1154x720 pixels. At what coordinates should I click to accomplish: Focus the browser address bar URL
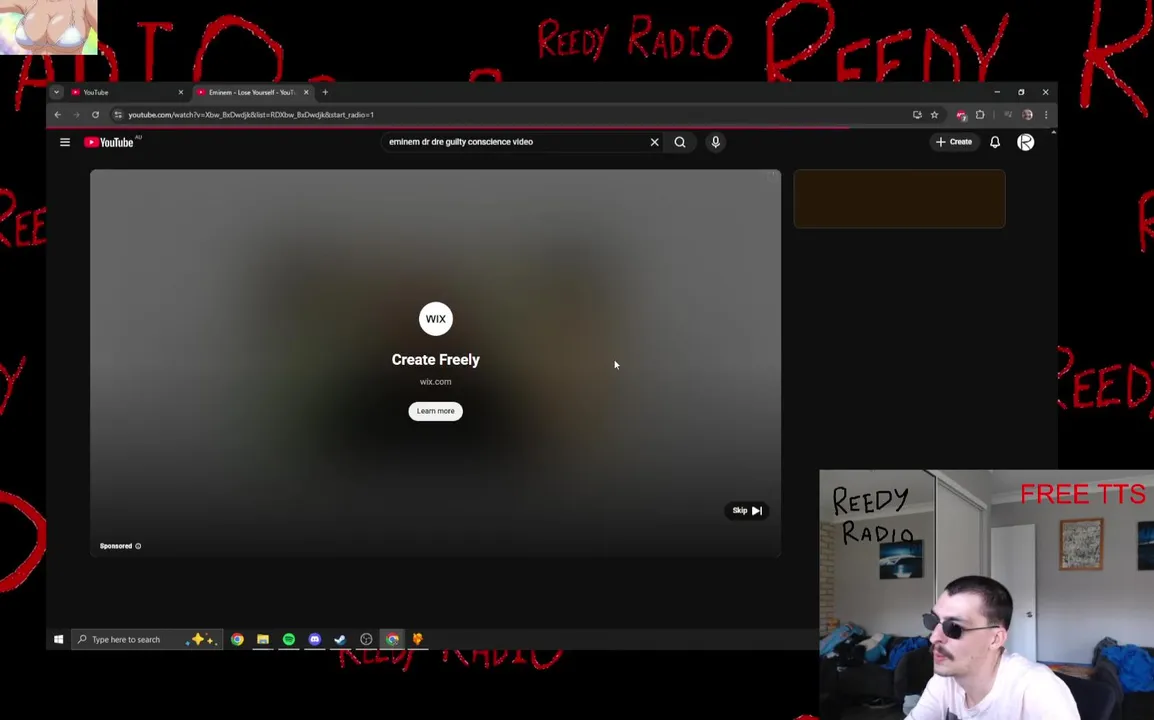click(x=251, y=115)
